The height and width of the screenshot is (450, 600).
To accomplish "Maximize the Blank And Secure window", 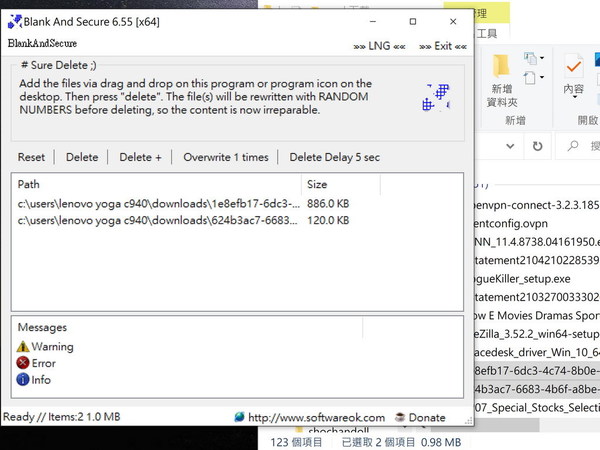I will pos(413,21).
